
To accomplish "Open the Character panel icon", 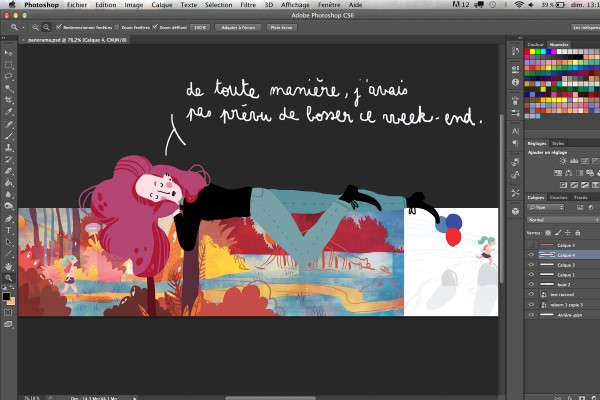I will 515,131.
